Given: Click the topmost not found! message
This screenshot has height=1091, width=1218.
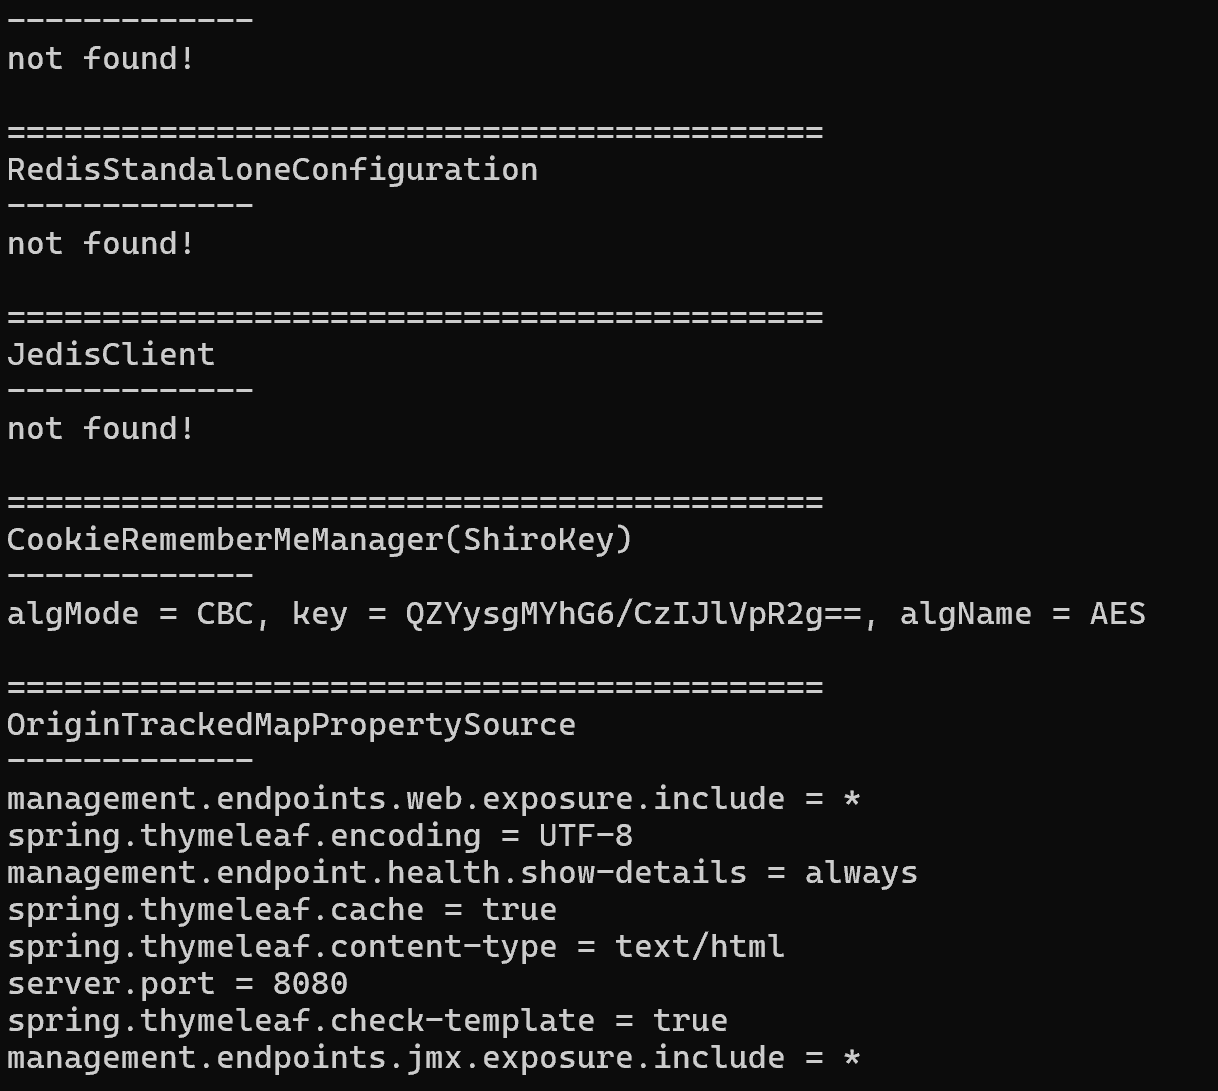Looking at the screenshot, I should tap(101, 58).
